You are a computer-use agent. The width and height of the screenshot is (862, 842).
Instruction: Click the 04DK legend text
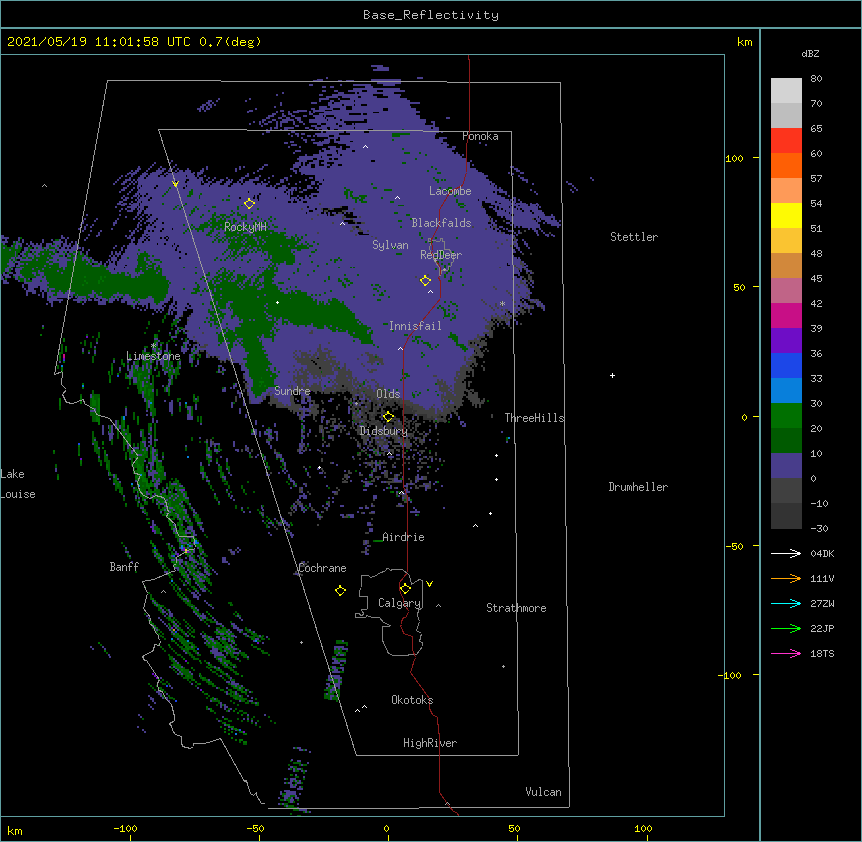click(x=822, y=553)
